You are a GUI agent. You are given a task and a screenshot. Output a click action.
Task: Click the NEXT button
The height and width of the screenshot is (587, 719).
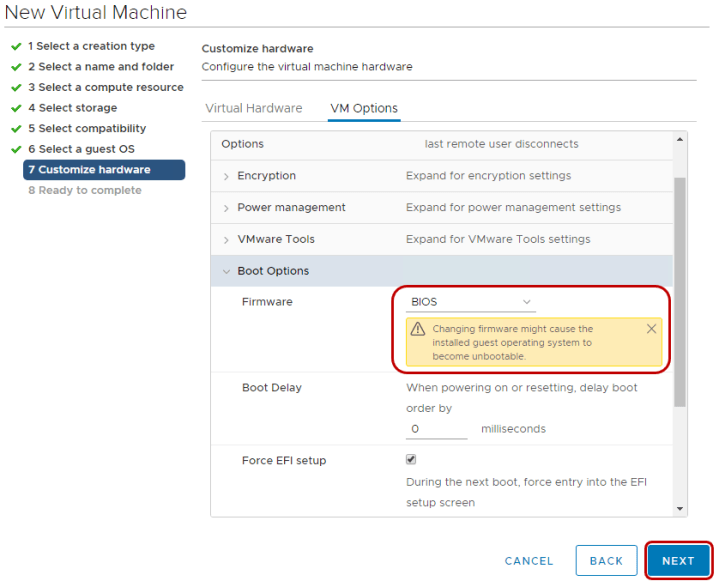(678, 561)
